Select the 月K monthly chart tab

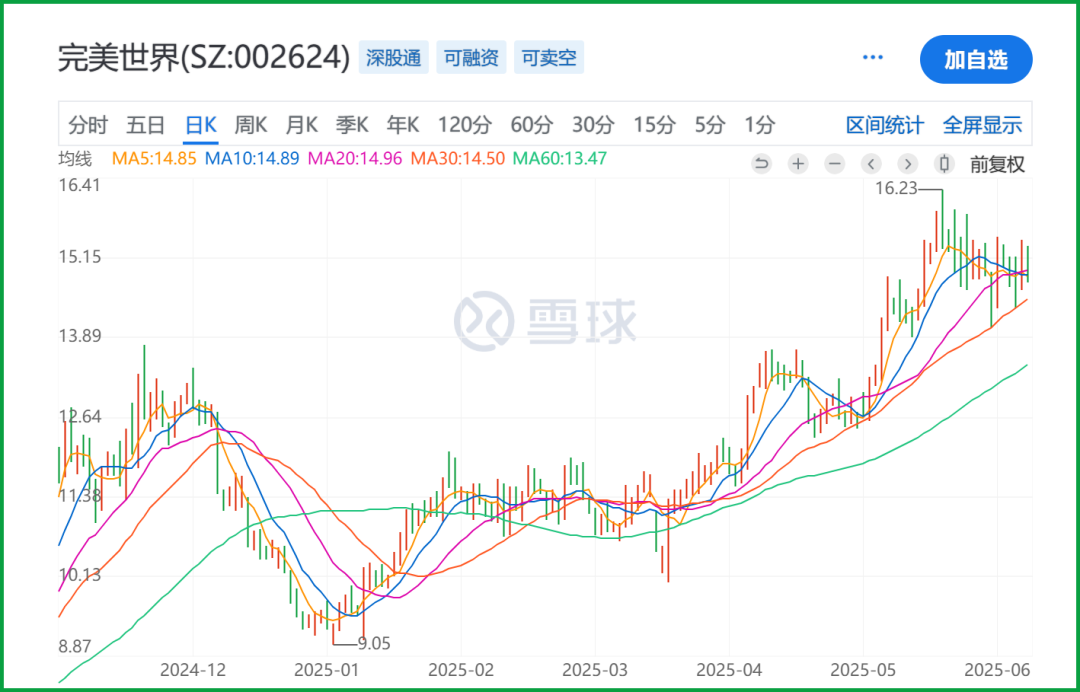302,125
